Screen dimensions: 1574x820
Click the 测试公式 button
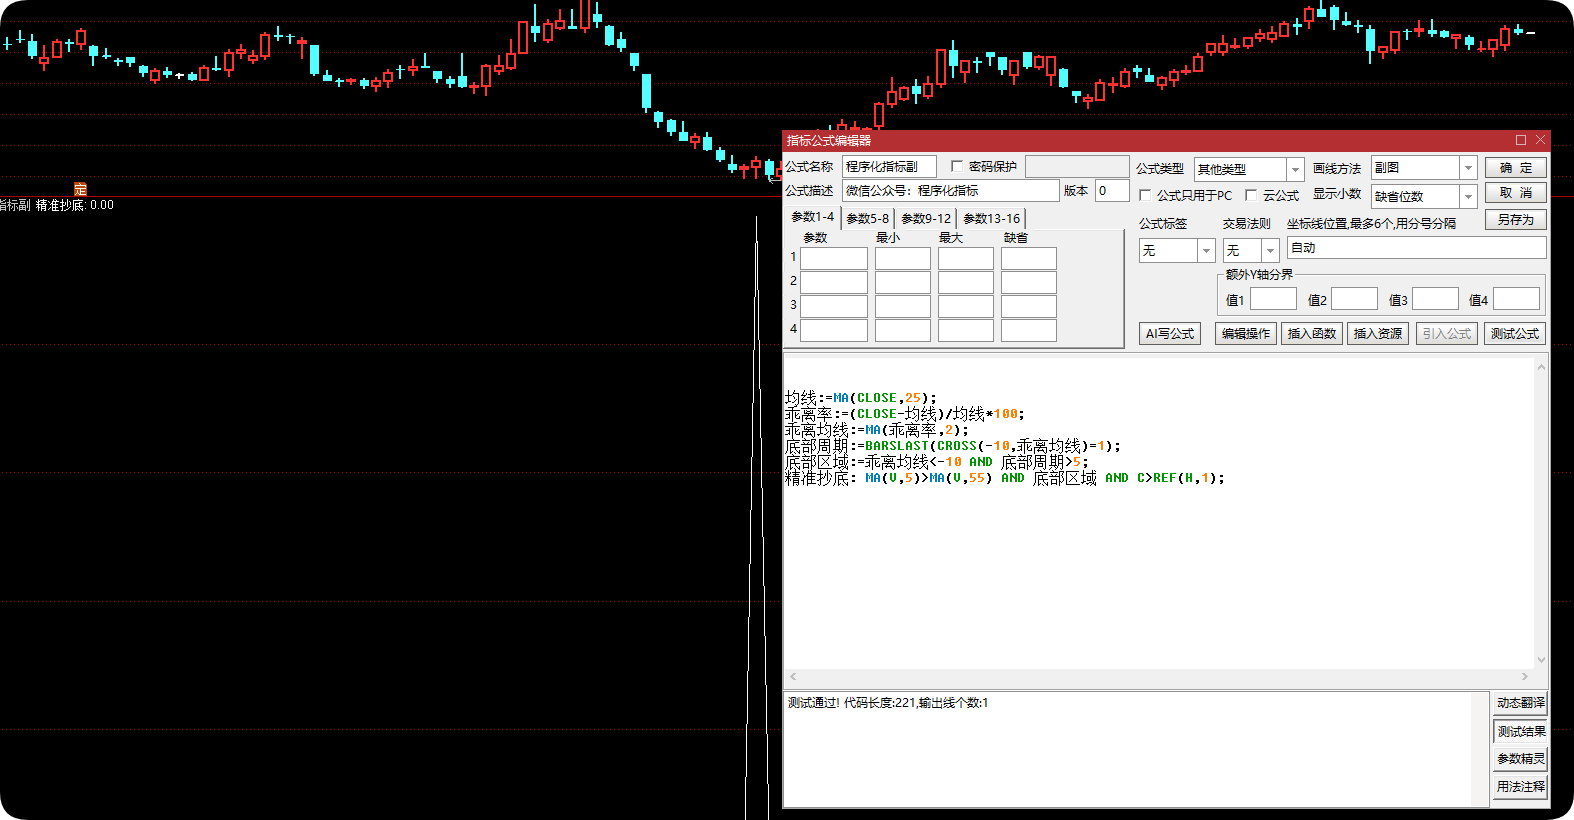[1515, 334]
